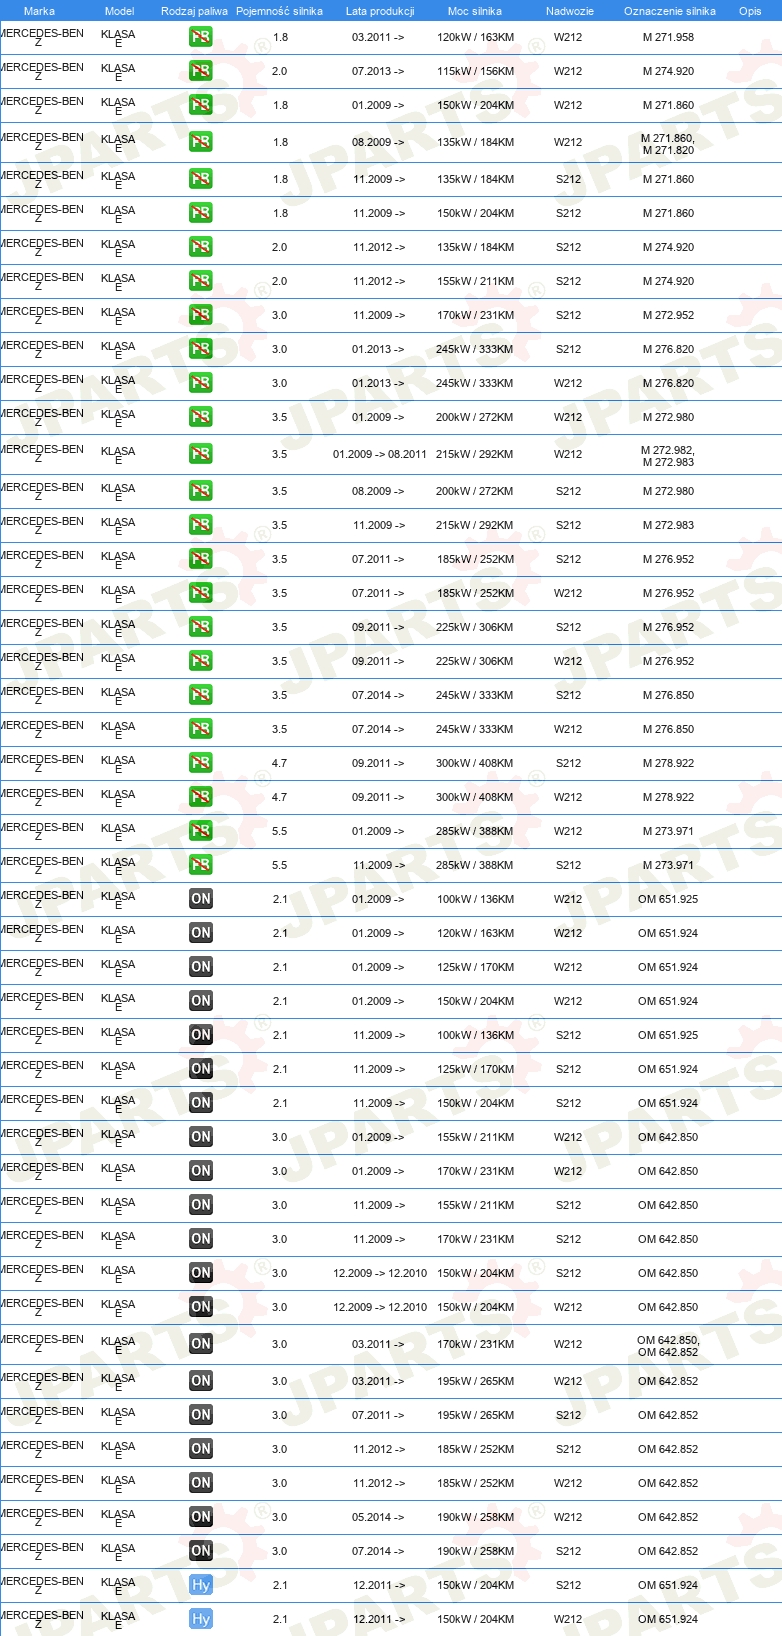This screenshot has height=1636, width=782.
Task: Select 195kW / 265KM in the S212 row
Action: pos(475,1415)
